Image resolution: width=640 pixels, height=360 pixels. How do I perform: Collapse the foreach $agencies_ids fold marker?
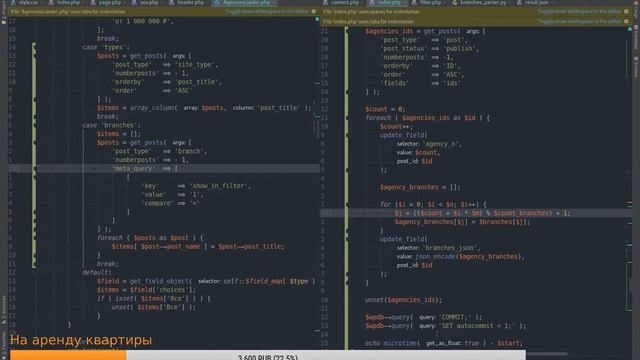pyautogui.click(x=347, y=118)
